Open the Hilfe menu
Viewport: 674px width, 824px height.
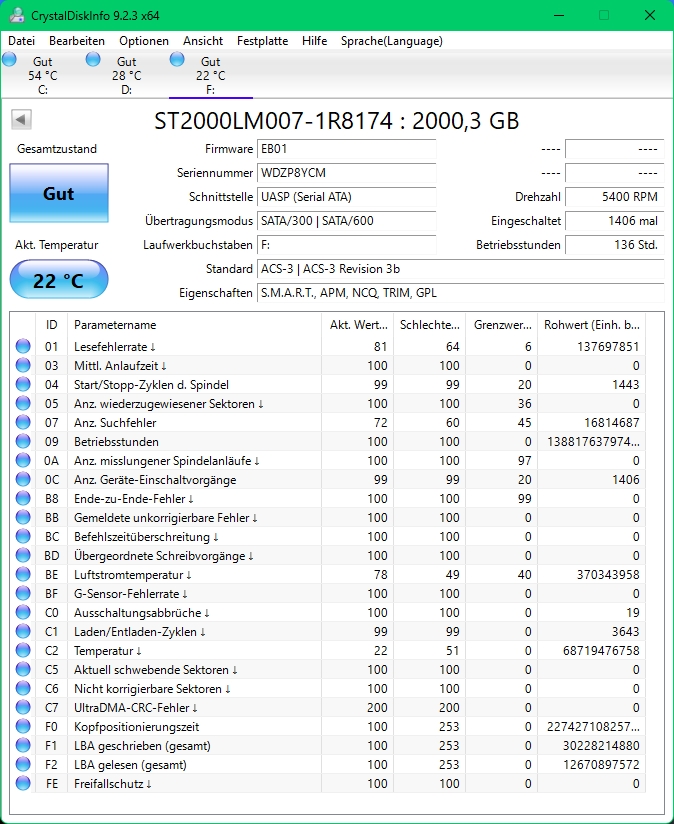coord(314,40)
